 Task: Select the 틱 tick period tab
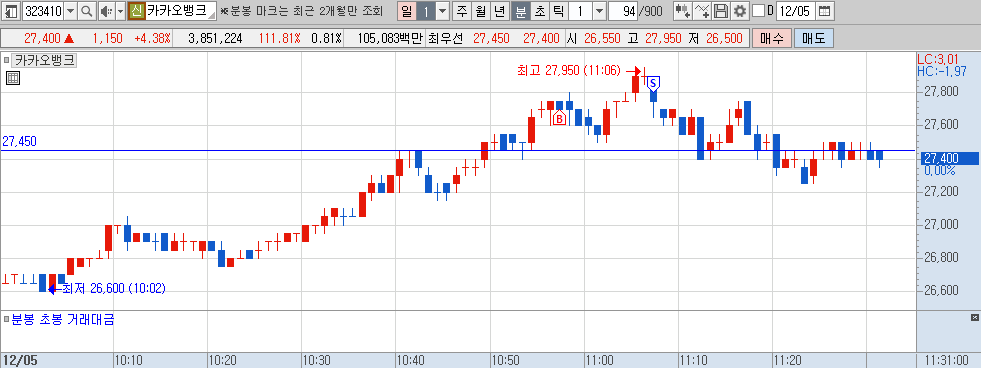(x=558, y=11)
